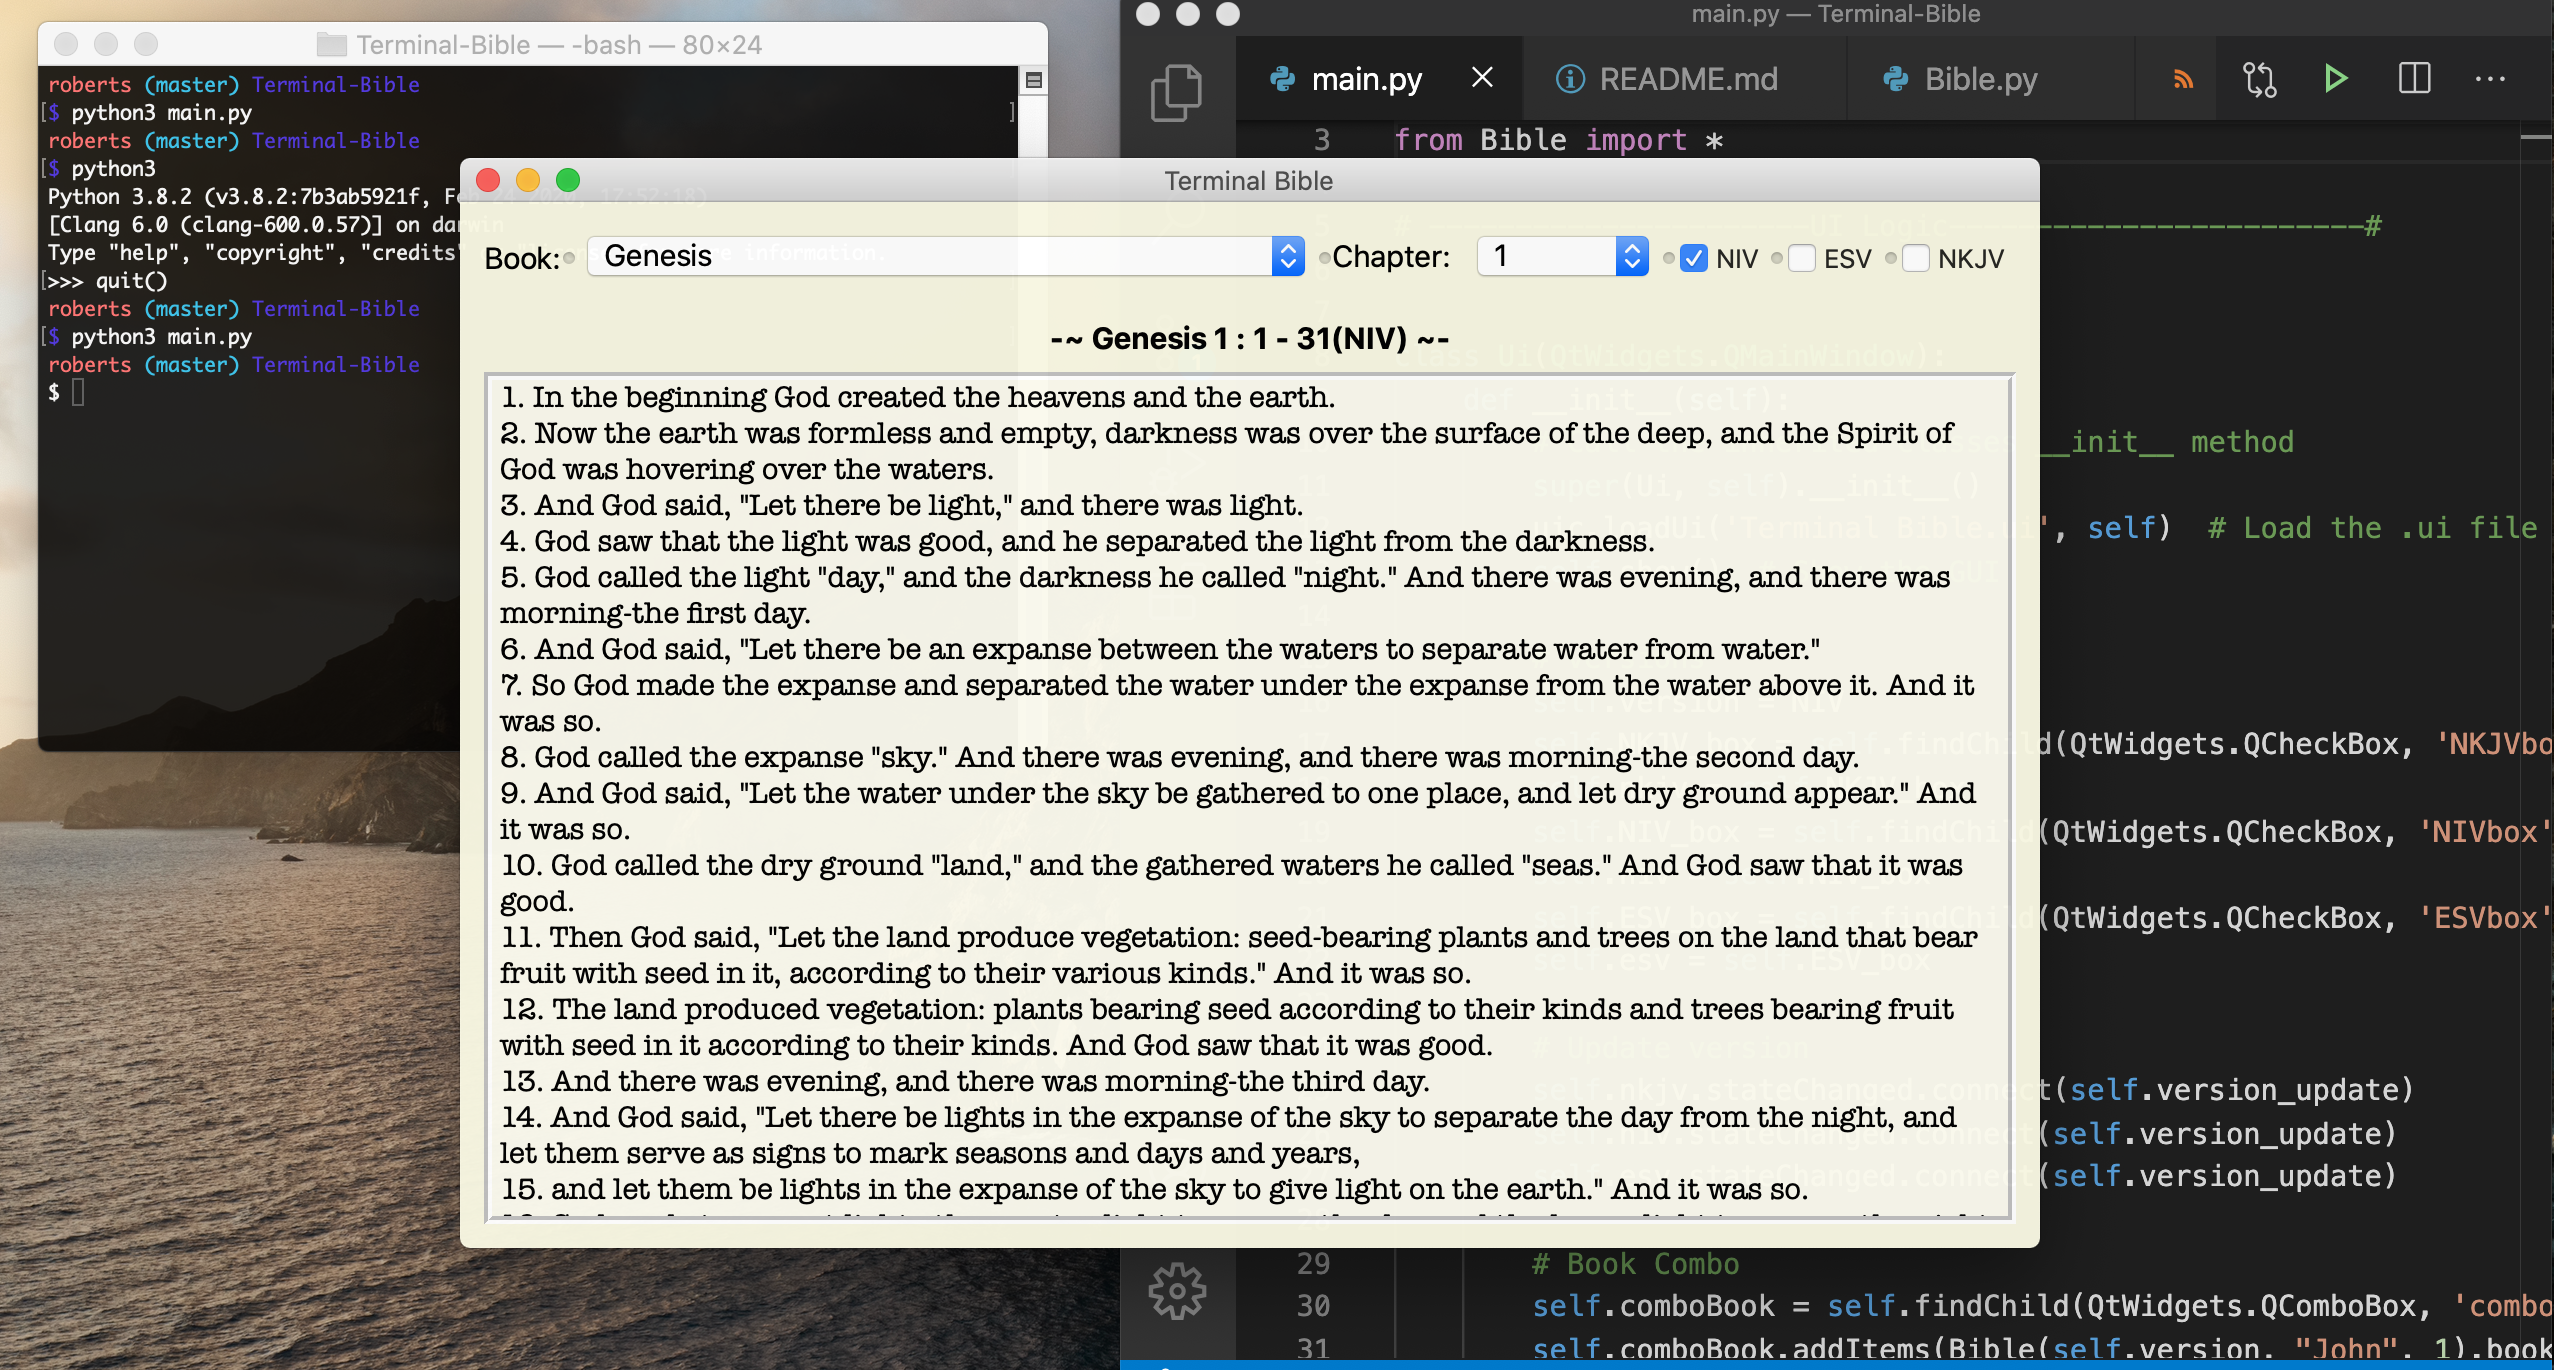Image resolution: width=2554 pixels, height=1370 pixels.
Task: Open the More Actions ellipsis menu
Action: coord(2490,78)
